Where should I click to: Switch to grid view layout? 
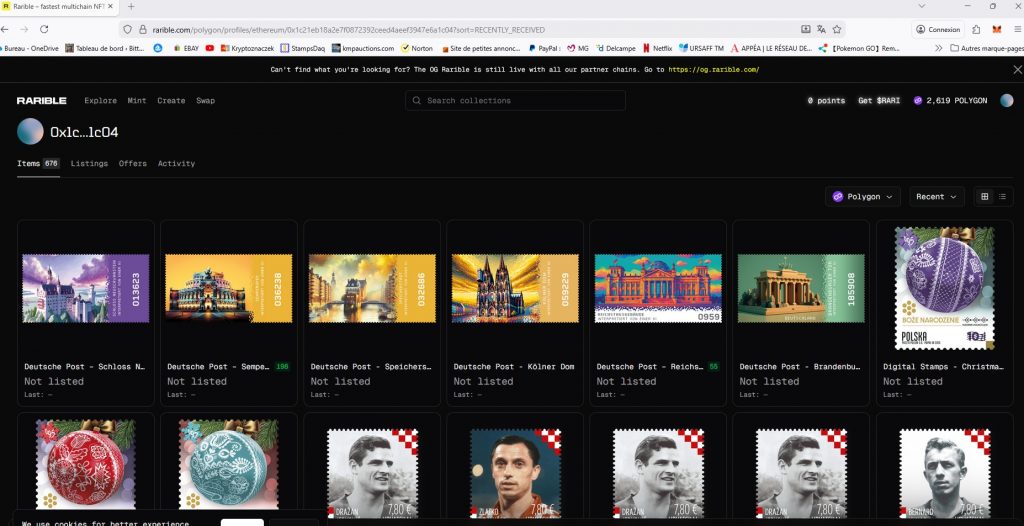pyautogui.click(x=984, y=197)
